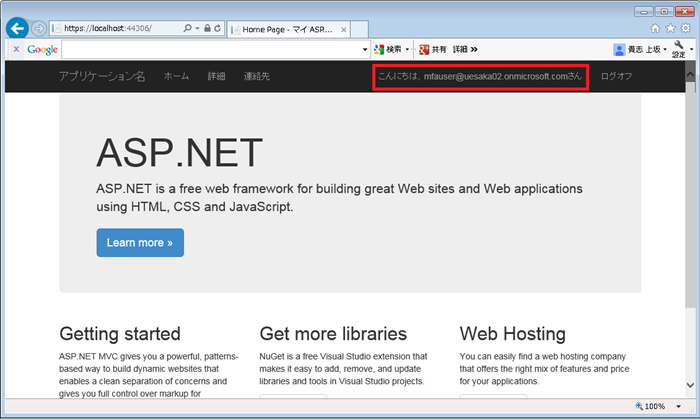Click the Google+ 共有 share button
The height and width of the screenshot is (419, 700).
[433, 50]
